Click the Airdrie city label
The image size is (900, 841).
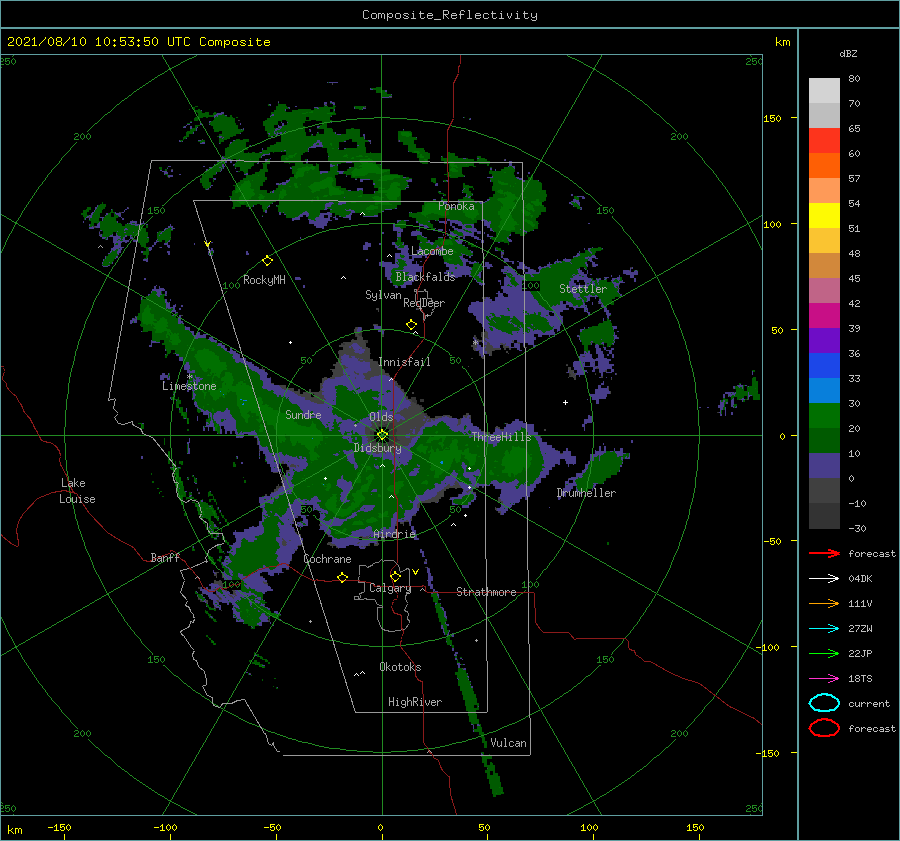click(x=394, y=534)
